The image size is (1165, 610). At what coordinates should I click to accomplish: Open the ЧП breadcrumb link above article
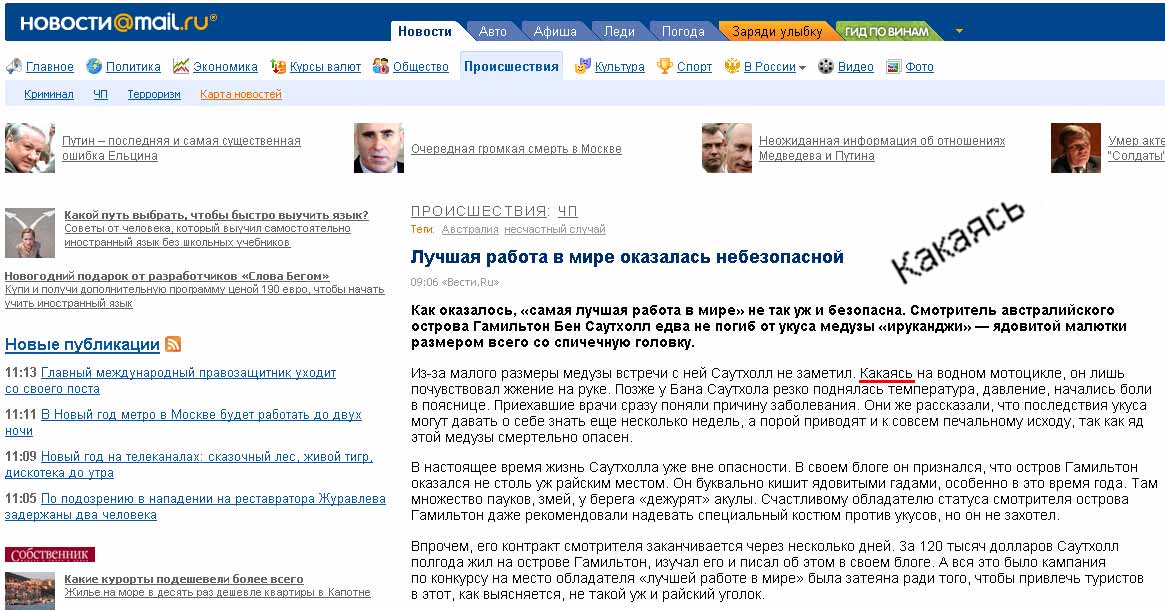(568, 212)
